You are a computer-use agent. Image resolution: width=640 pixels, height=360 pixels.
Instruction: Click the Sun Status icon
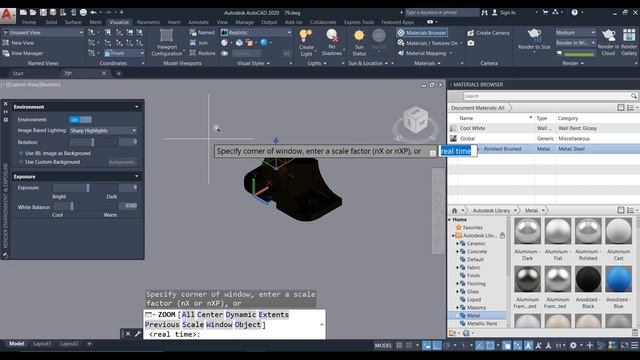[x=359, y=36]
